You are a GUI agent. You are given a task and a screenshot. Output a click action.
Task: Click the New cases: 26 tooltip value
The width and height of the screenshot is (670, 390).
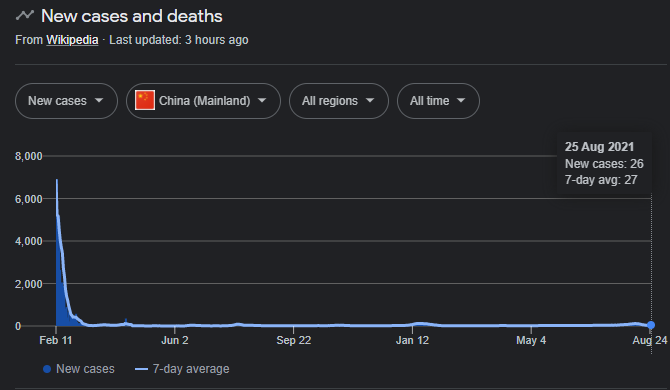pyautogui.click(x=604, y=164)
